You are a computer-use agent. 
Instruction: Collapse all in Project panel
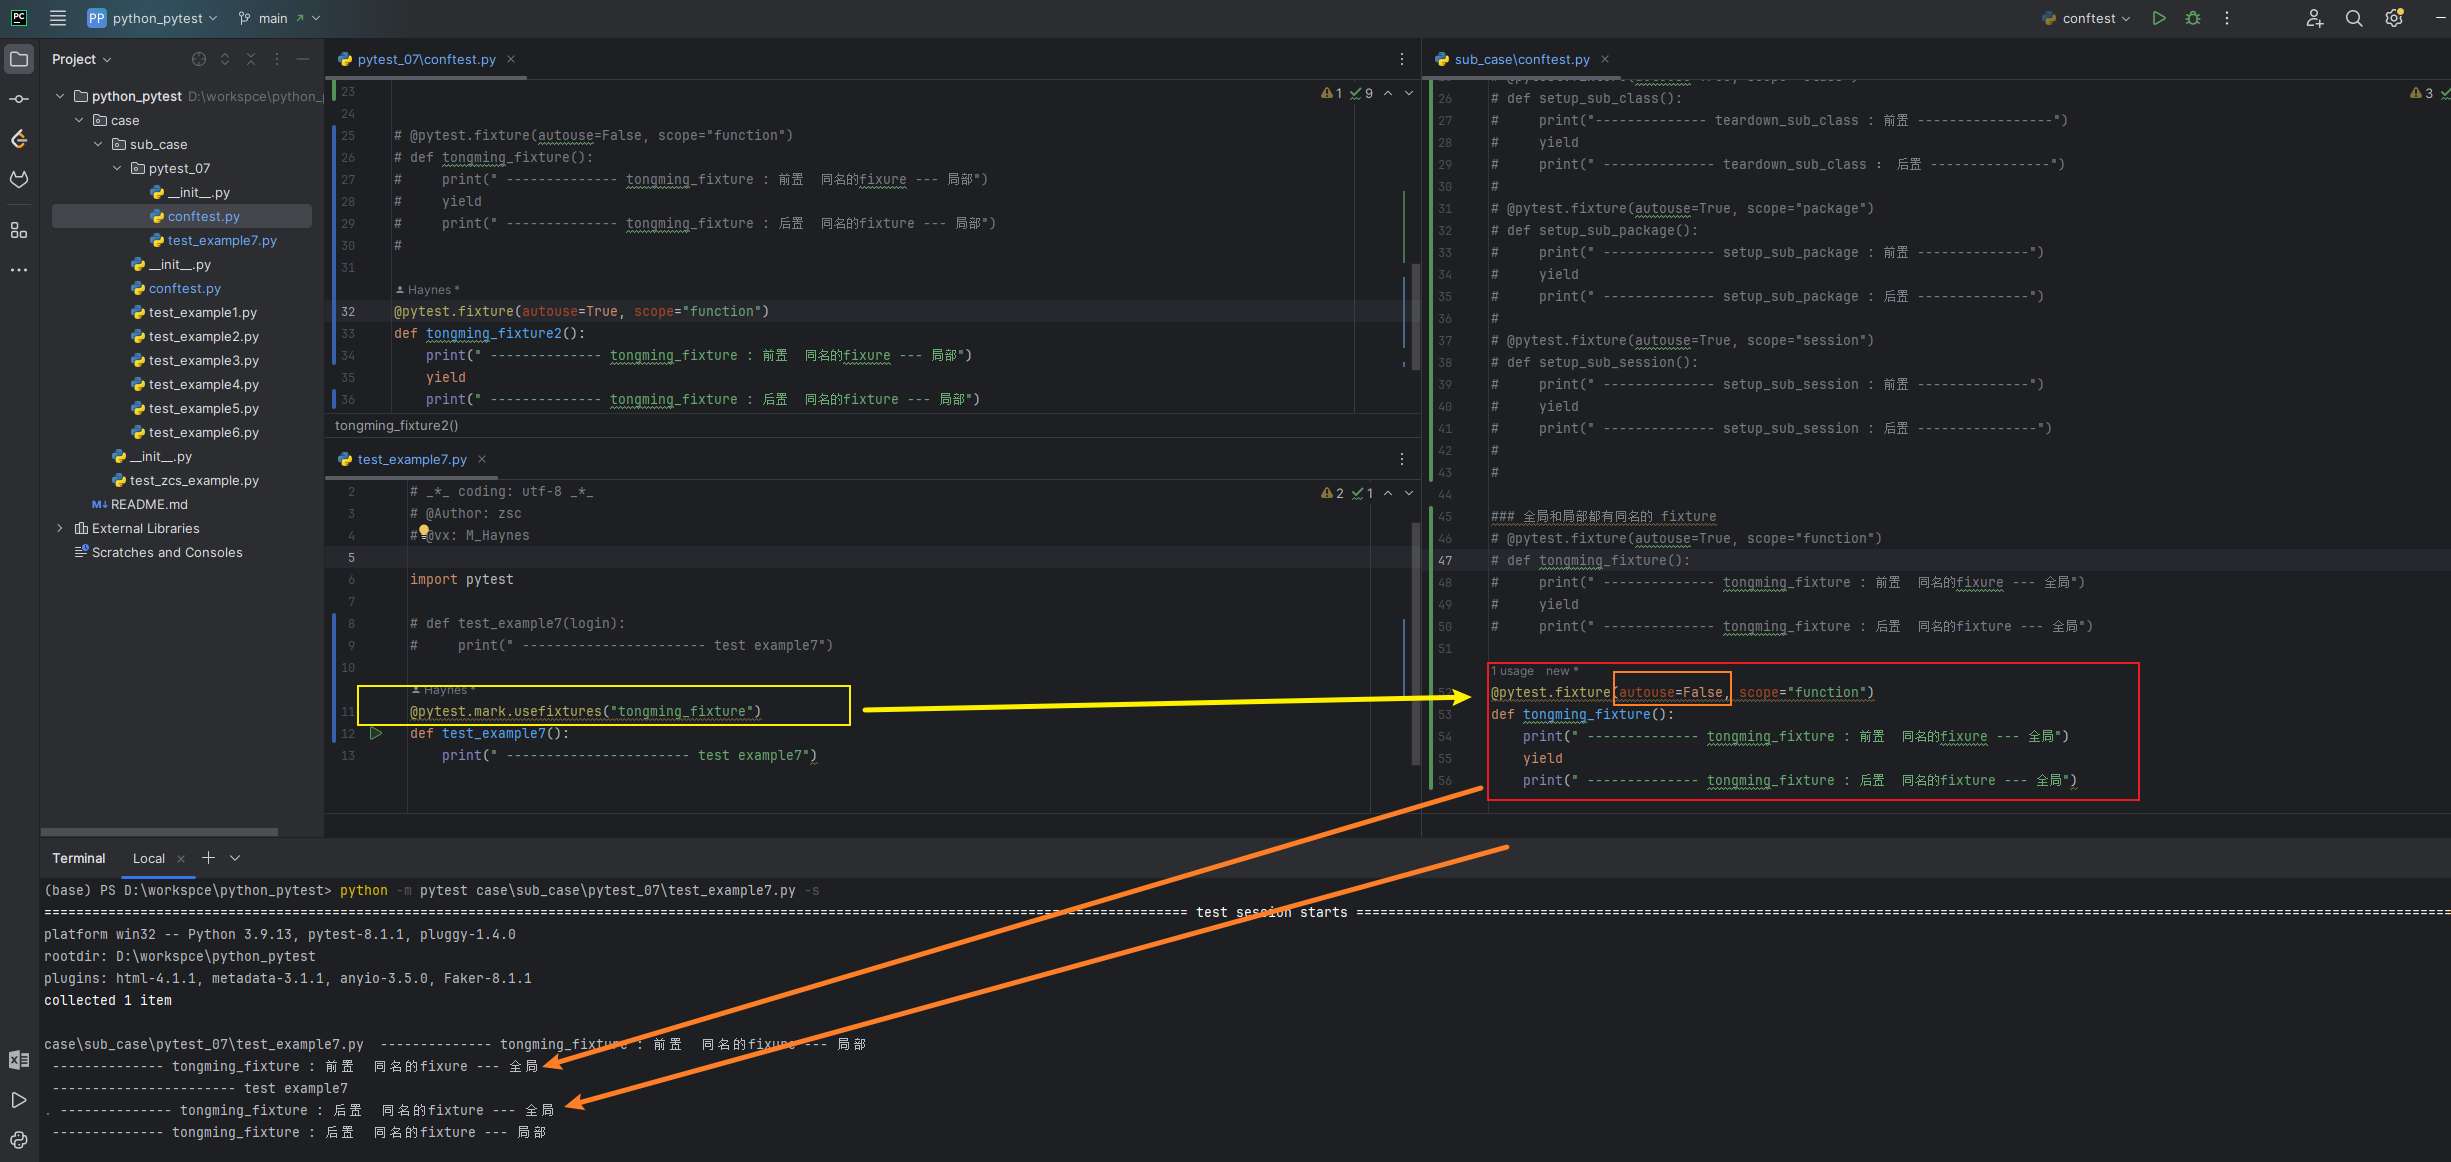coord(251,59)
